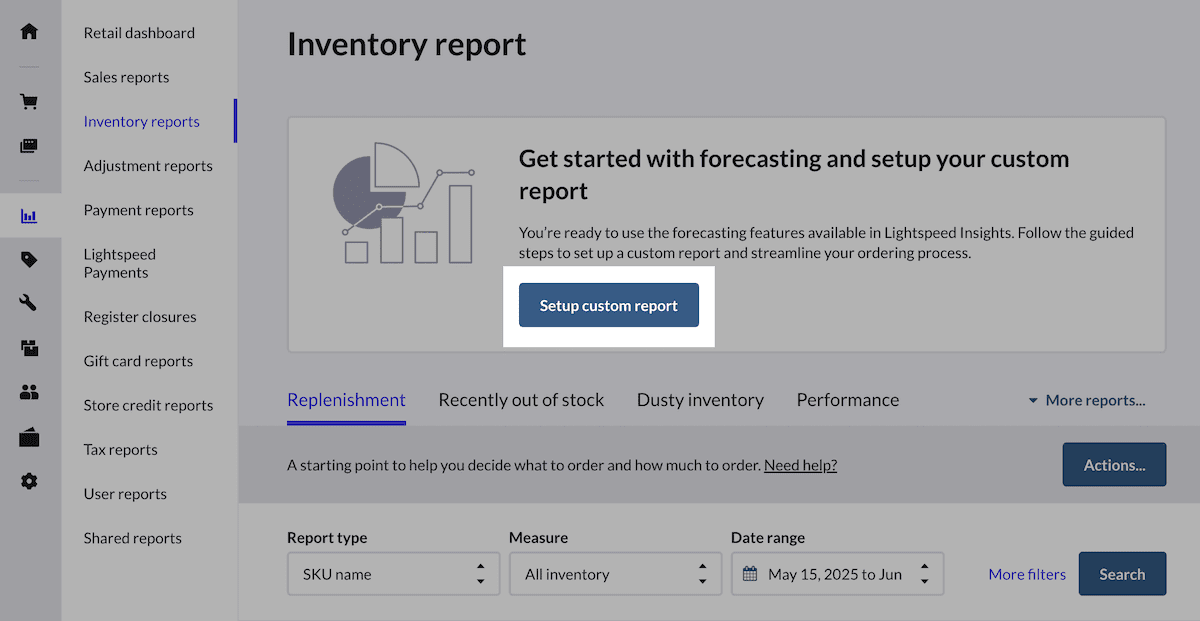Viewport: 1200px width, 621px height.
Task: Click the Need help? link
Action: click(x=800, y=465)
